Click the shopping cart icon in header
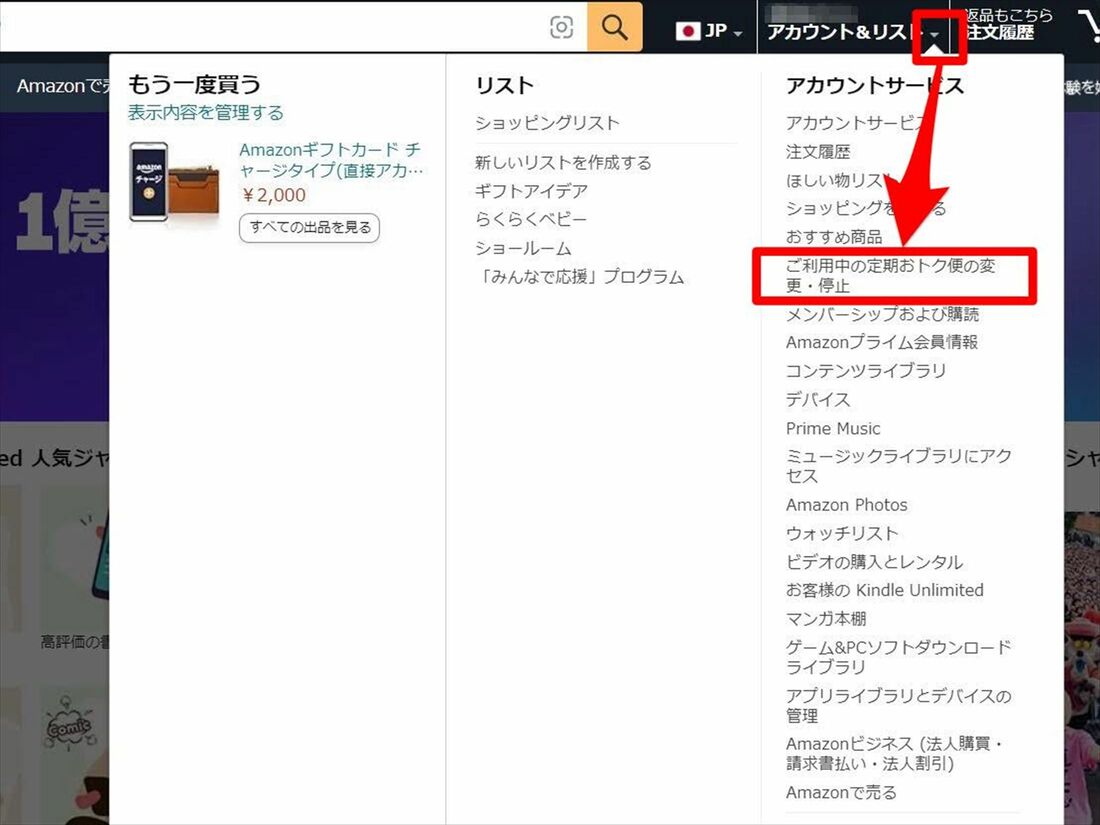Image resolution: width=1100 pixels, height=825 pixels. [1088, 28]
